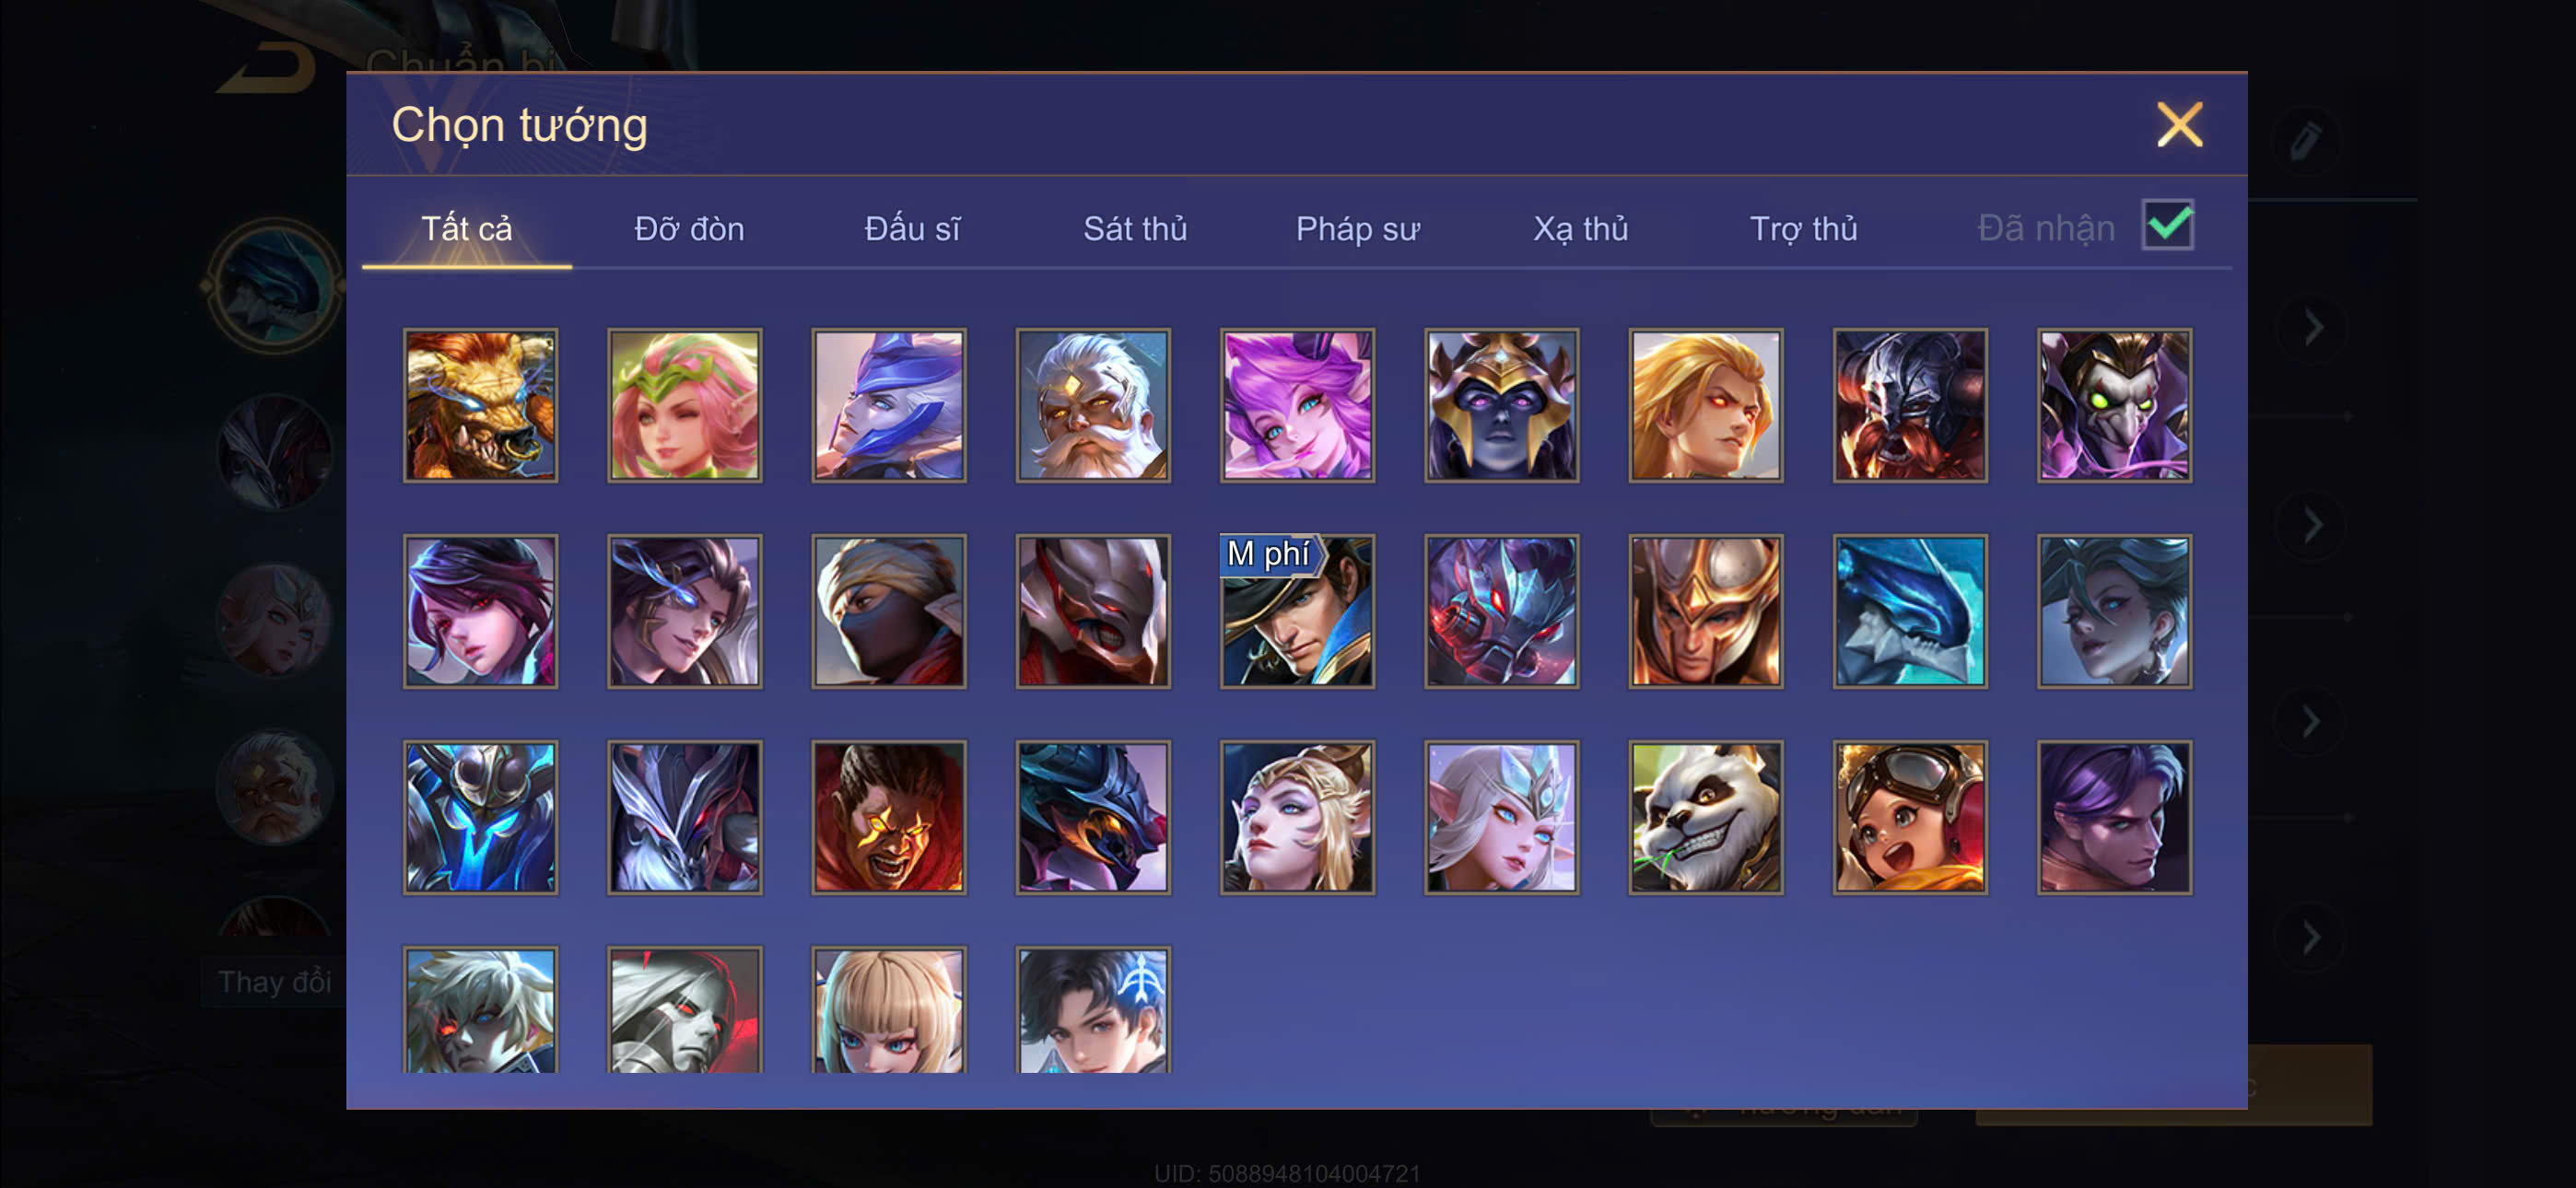Select the golden lion beast hero portrait

point(480,405)
